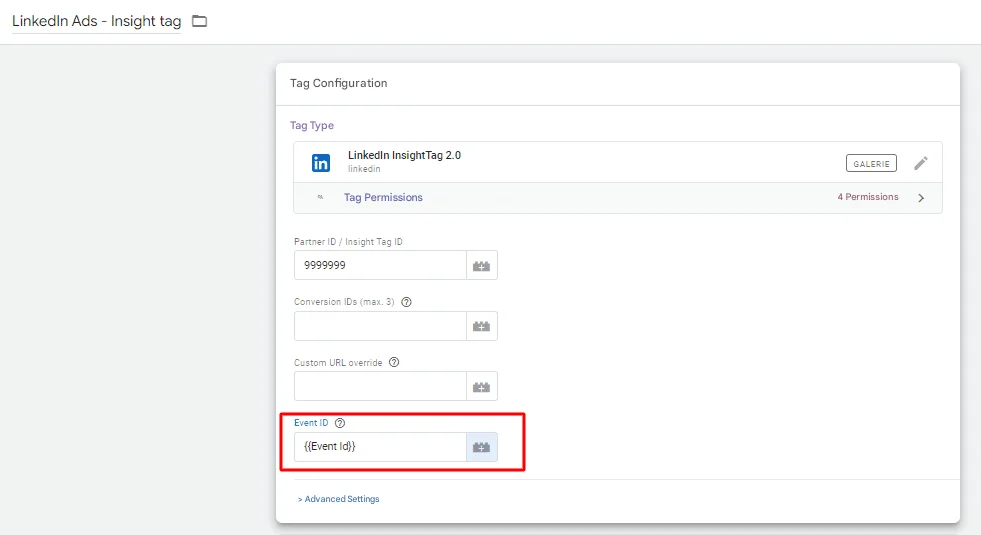This screenshot has height=535, width=981.
Task: Insert variable into Conversion IDs field
Action: (482, 327)
